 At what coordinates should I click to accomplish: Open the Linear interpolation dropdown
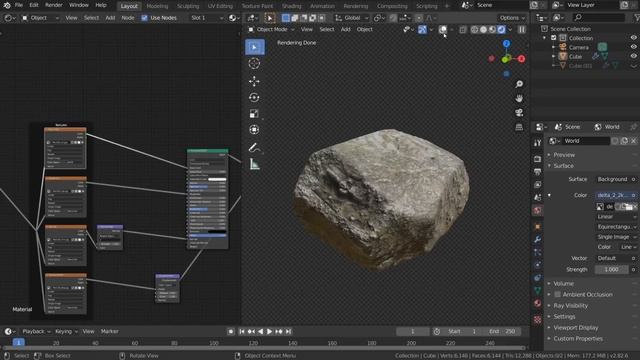(x=616, y=217)
